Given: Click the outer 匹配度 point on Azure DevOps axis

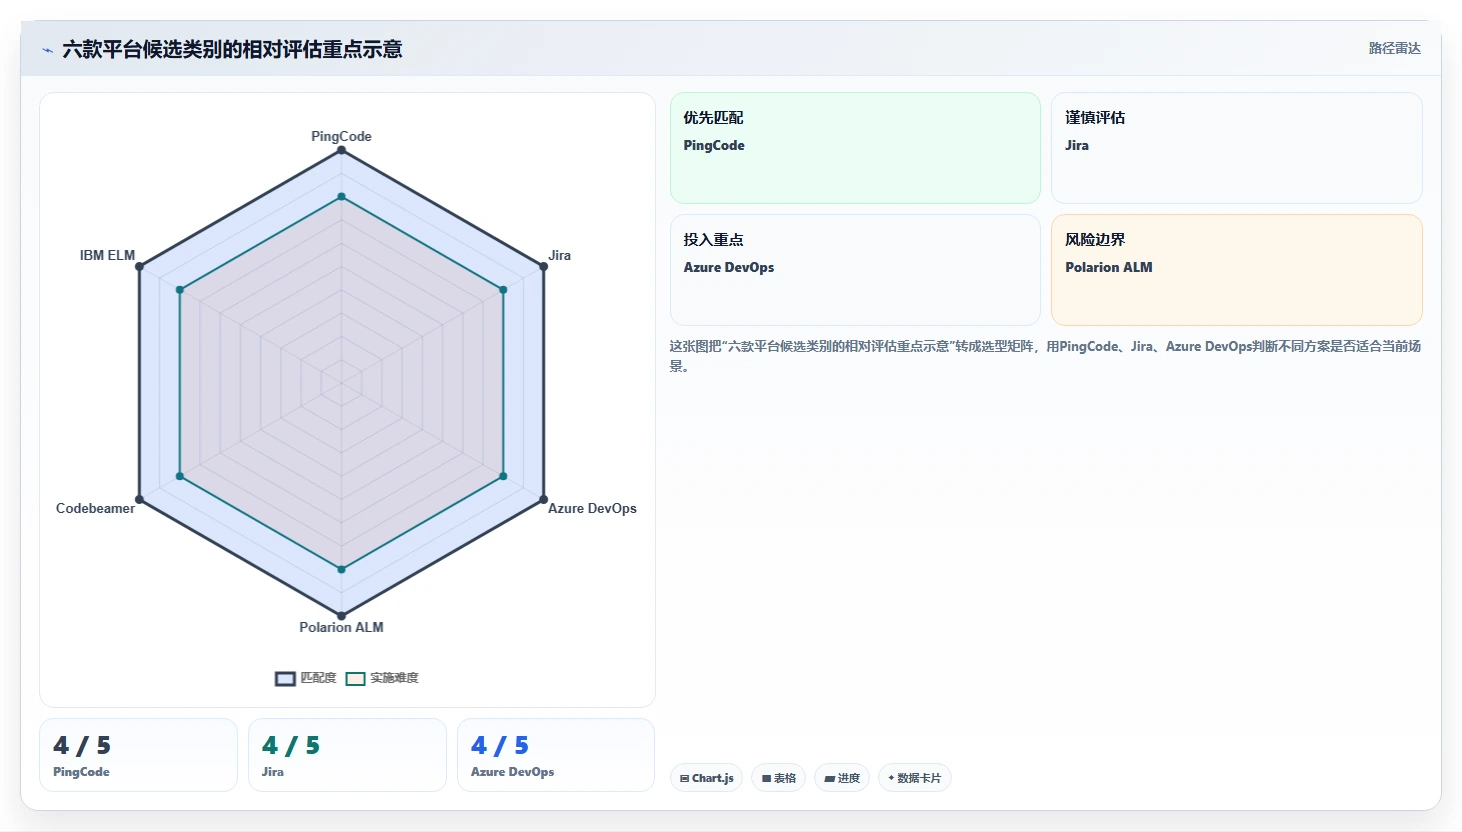Looking at the screenshot, I should pyautogui.click(x=543, y=499).
